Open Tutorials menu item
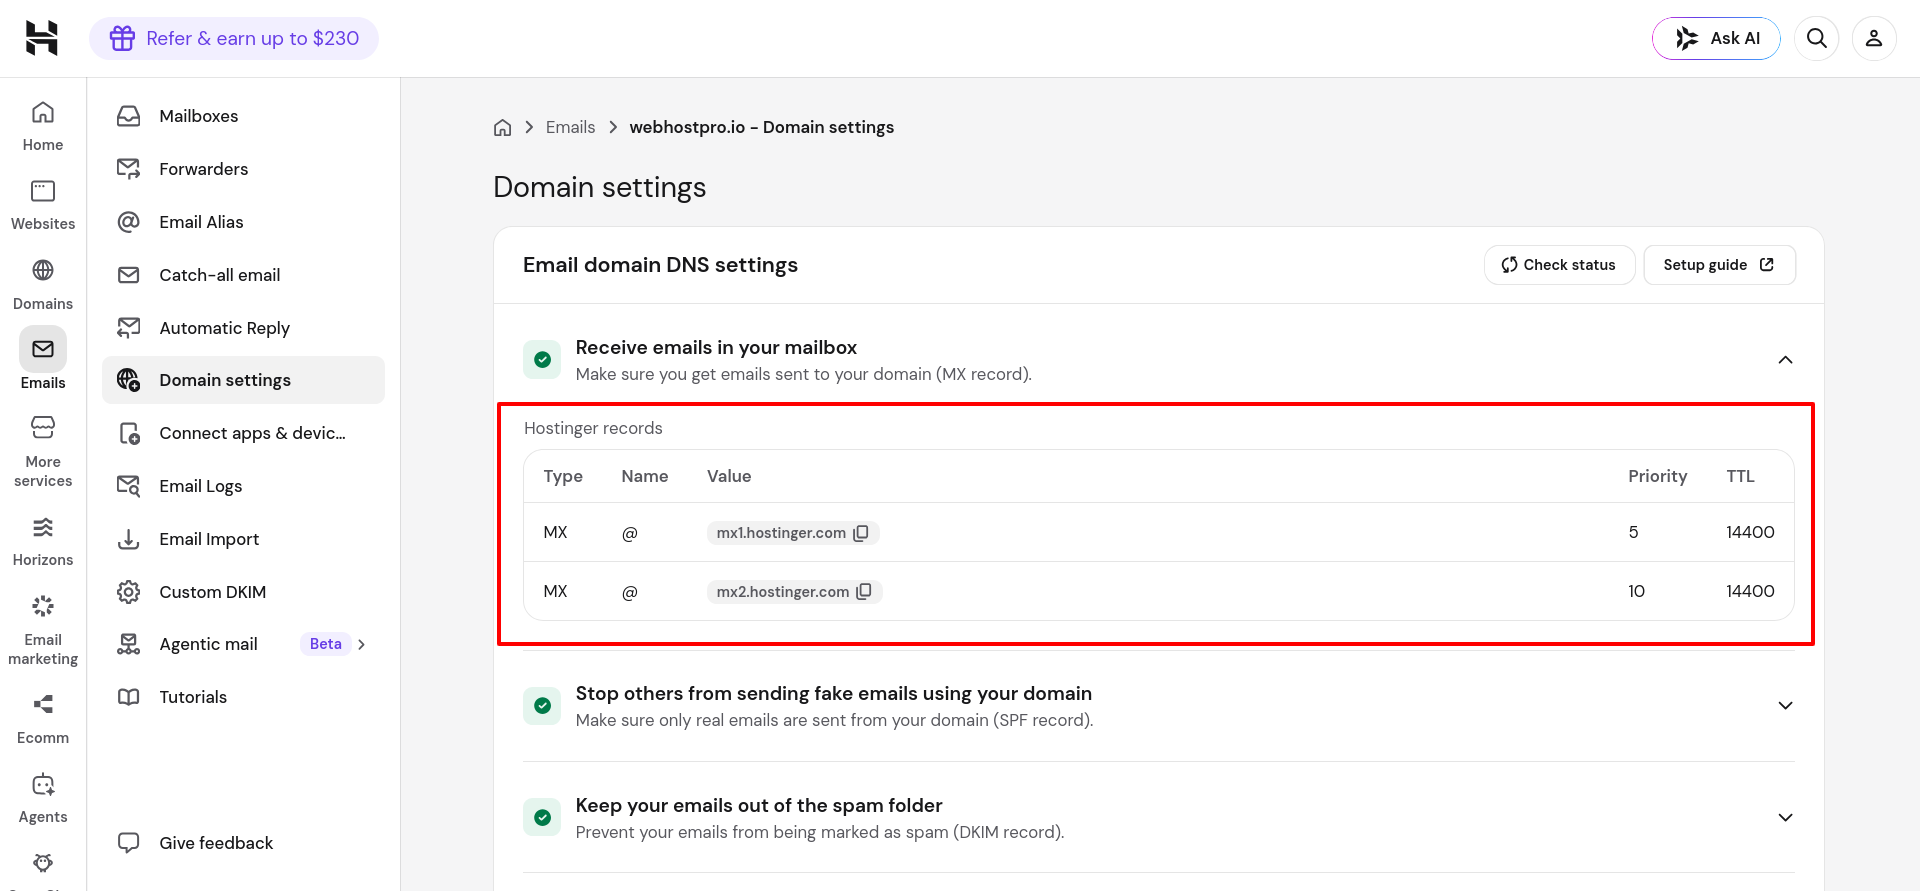1920x891 pixels. click(243, 697)
